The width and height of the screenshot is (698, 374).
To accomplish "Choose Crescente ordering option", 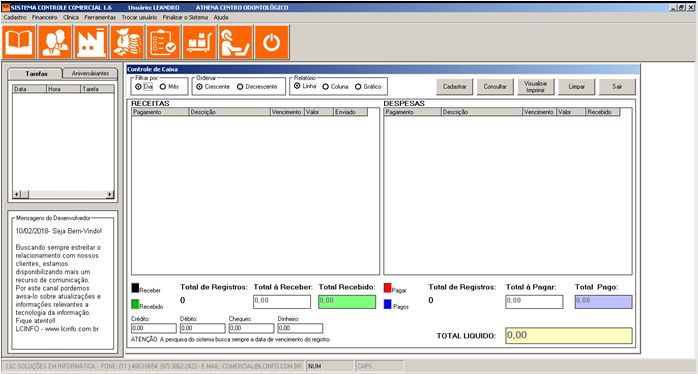I will [x=199, y=87].
